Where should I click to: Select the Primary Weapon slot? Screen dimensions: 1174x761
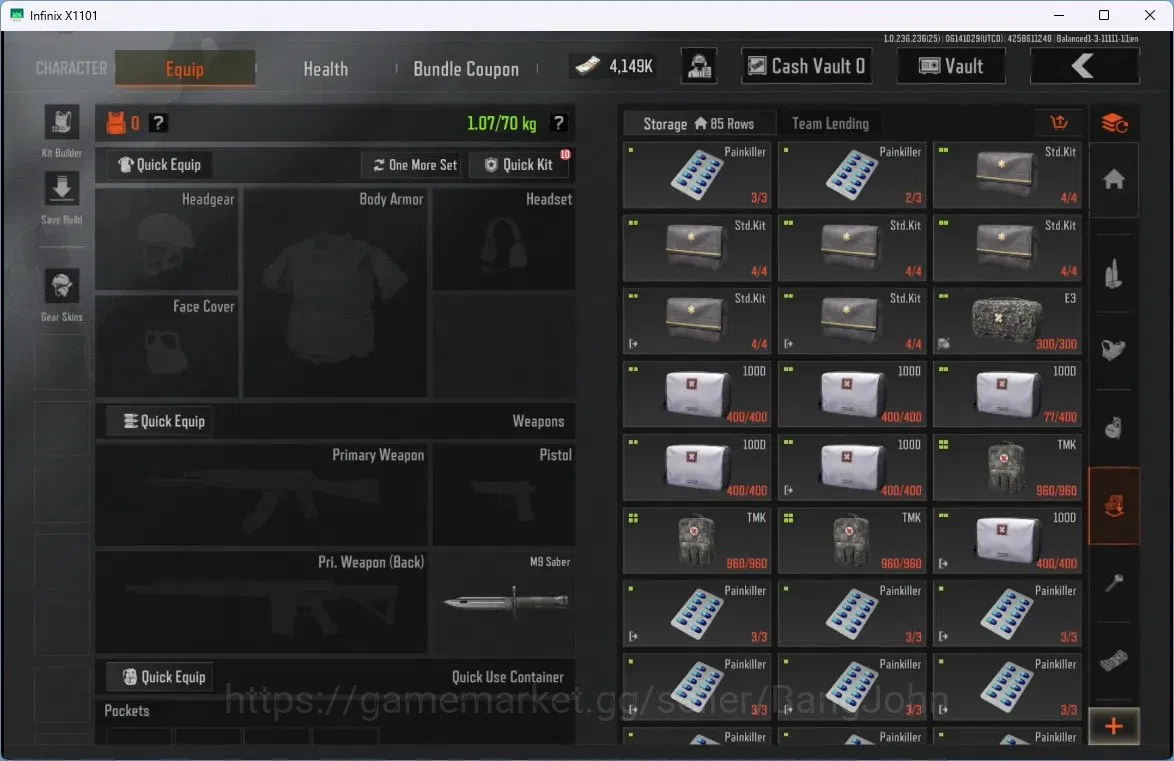coord(262,494)
